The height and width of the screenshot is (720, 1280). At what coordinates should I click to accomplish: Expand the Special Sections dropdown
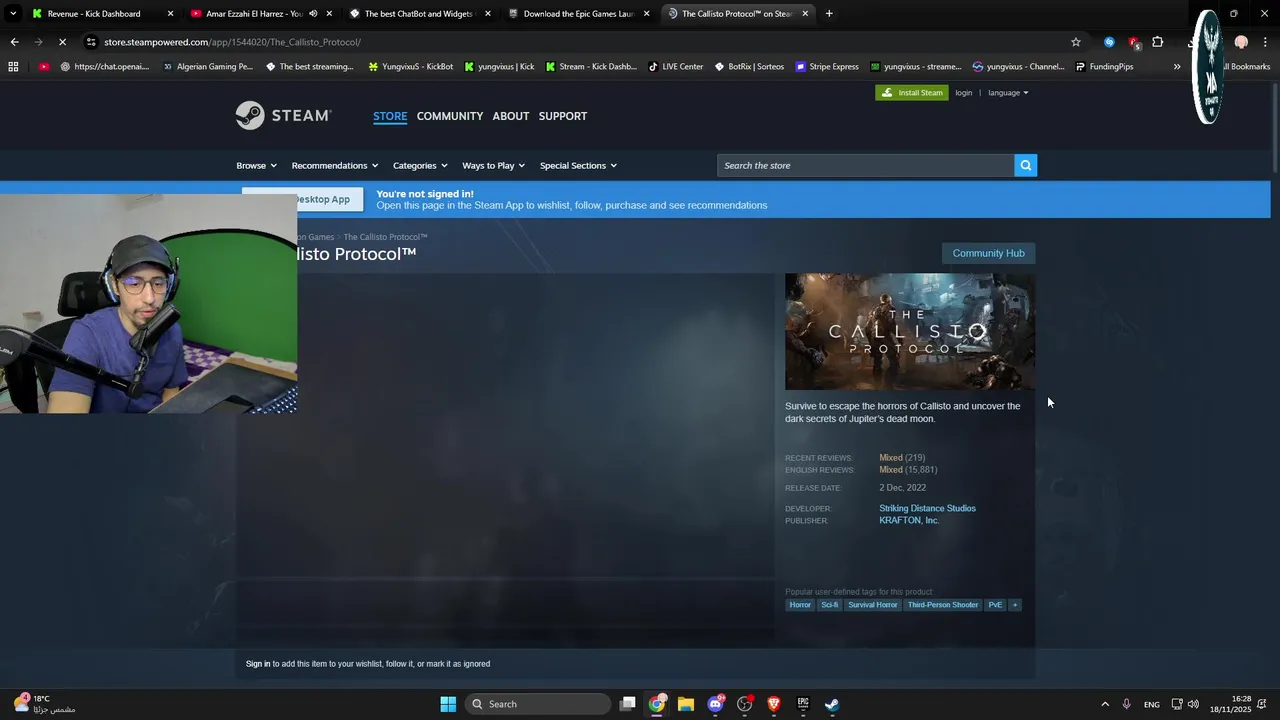click(578, 165)
